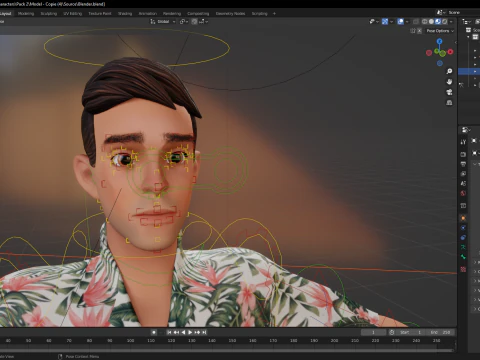This screenshot has height=360, width=480.
Task: Switch to the Animation workspace tab
Action: click(148, 14)
